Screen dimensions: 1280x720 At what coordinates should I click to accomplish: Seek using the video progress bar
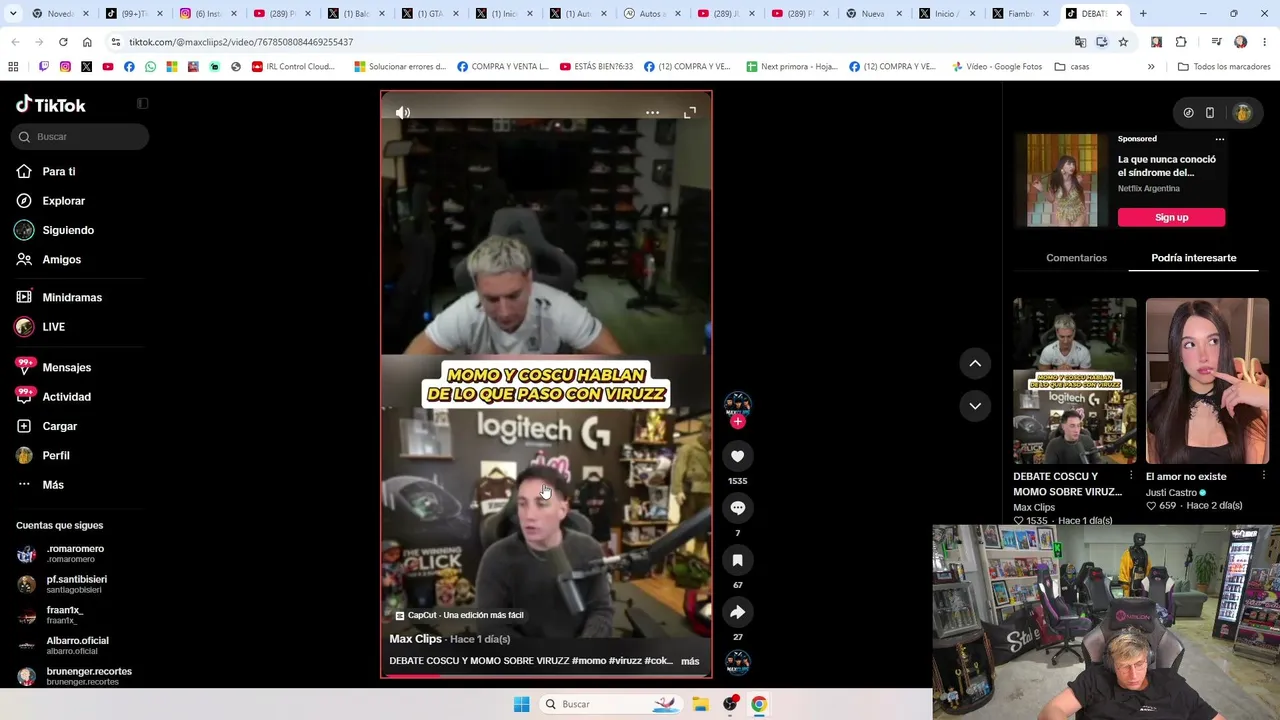point(546,675)
